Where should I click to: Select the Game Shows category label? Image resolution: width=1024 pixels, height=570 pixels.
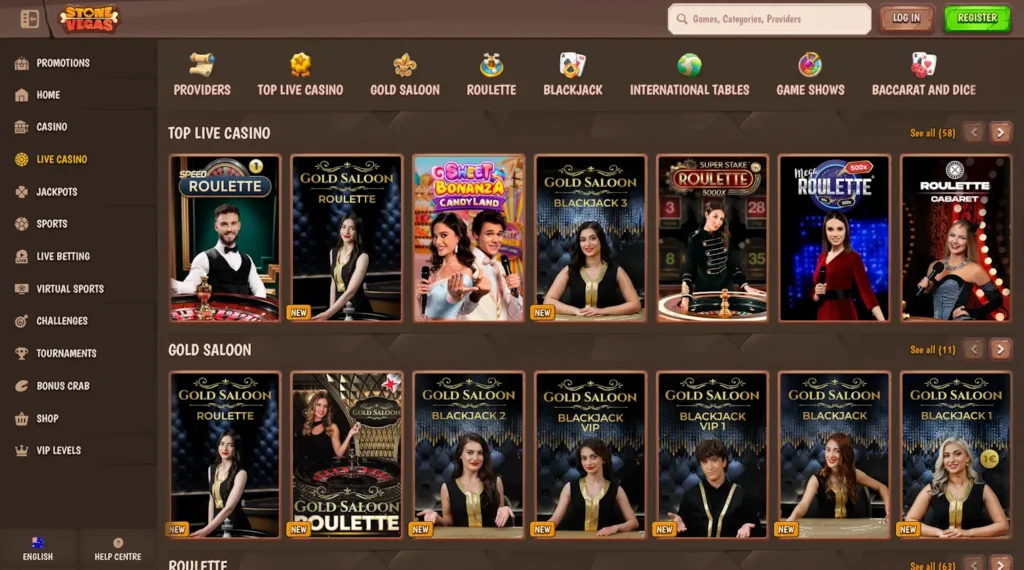coord(810,90)
